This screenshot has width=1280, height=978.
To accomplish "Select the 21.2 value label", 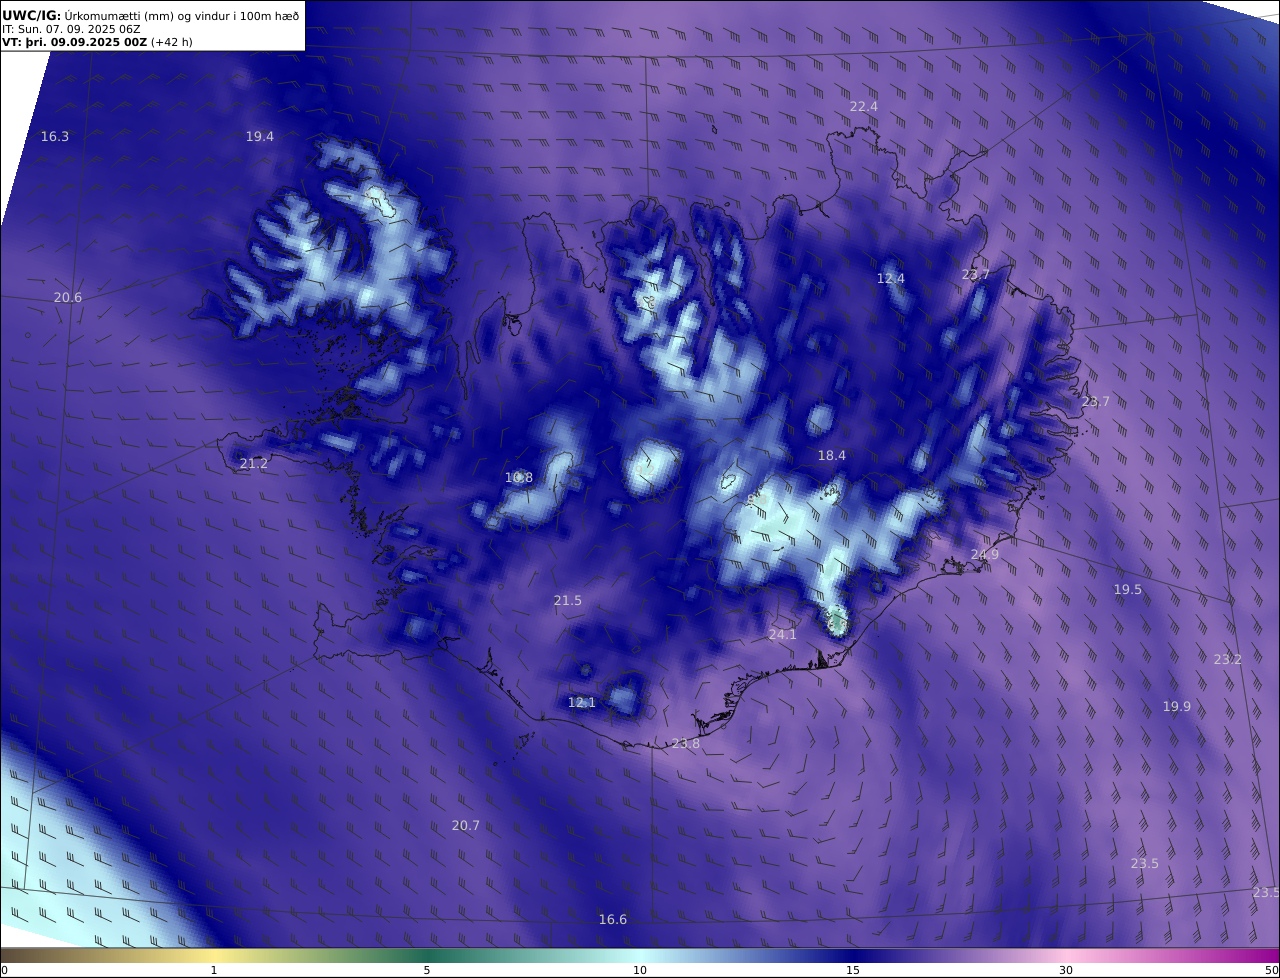I will coord(254,464).
